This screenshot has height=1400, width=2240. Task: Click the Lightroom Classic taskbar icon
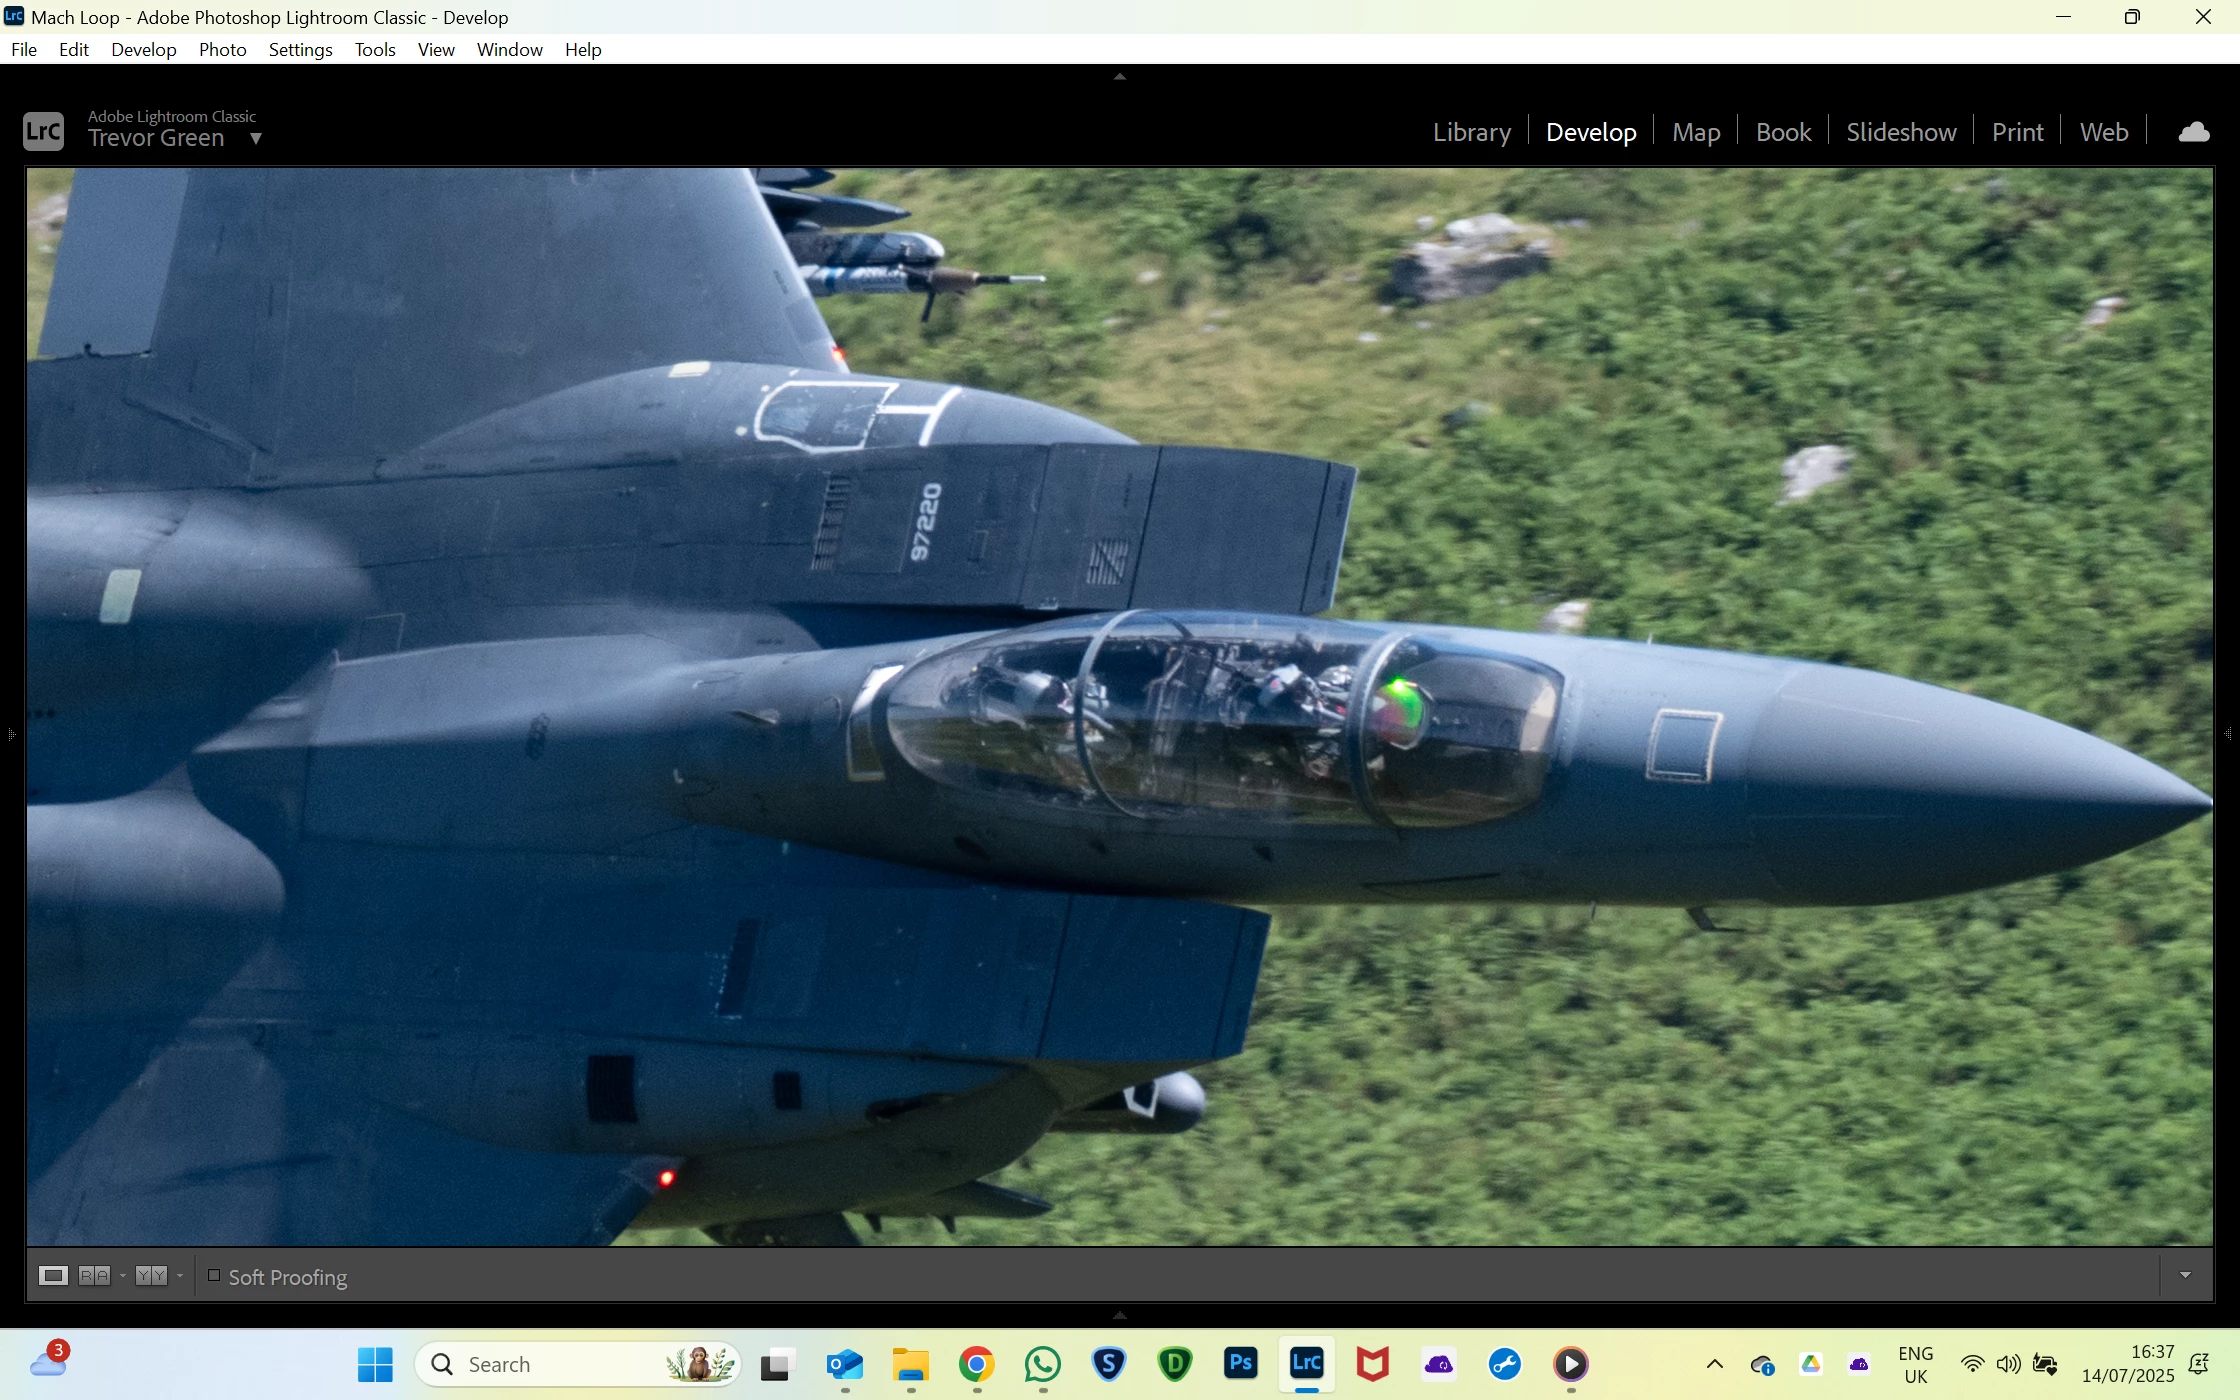point(1306,1363)
